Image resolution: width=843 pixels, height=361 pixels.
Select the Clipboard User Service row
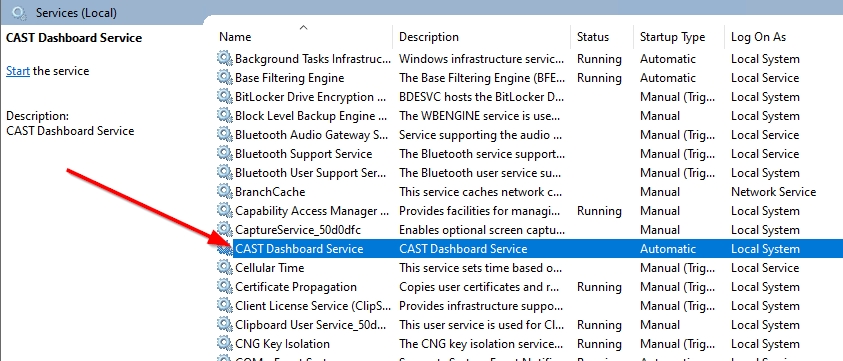tap(529, 325)
